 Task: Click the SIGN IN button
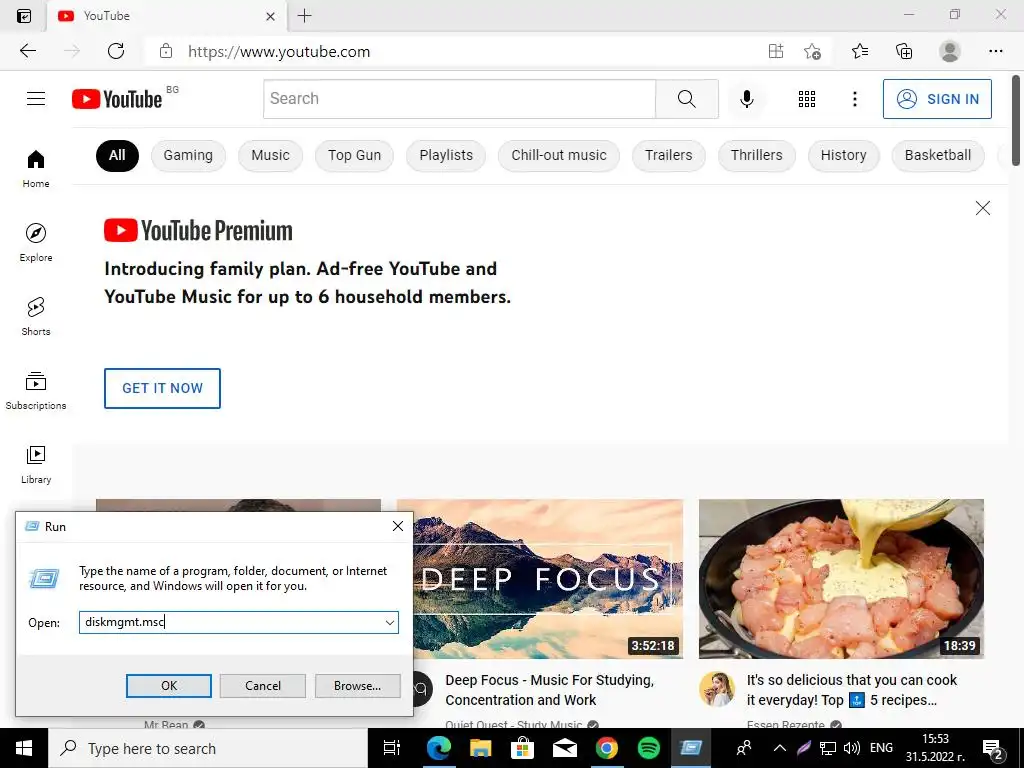(x=937, y=99)
